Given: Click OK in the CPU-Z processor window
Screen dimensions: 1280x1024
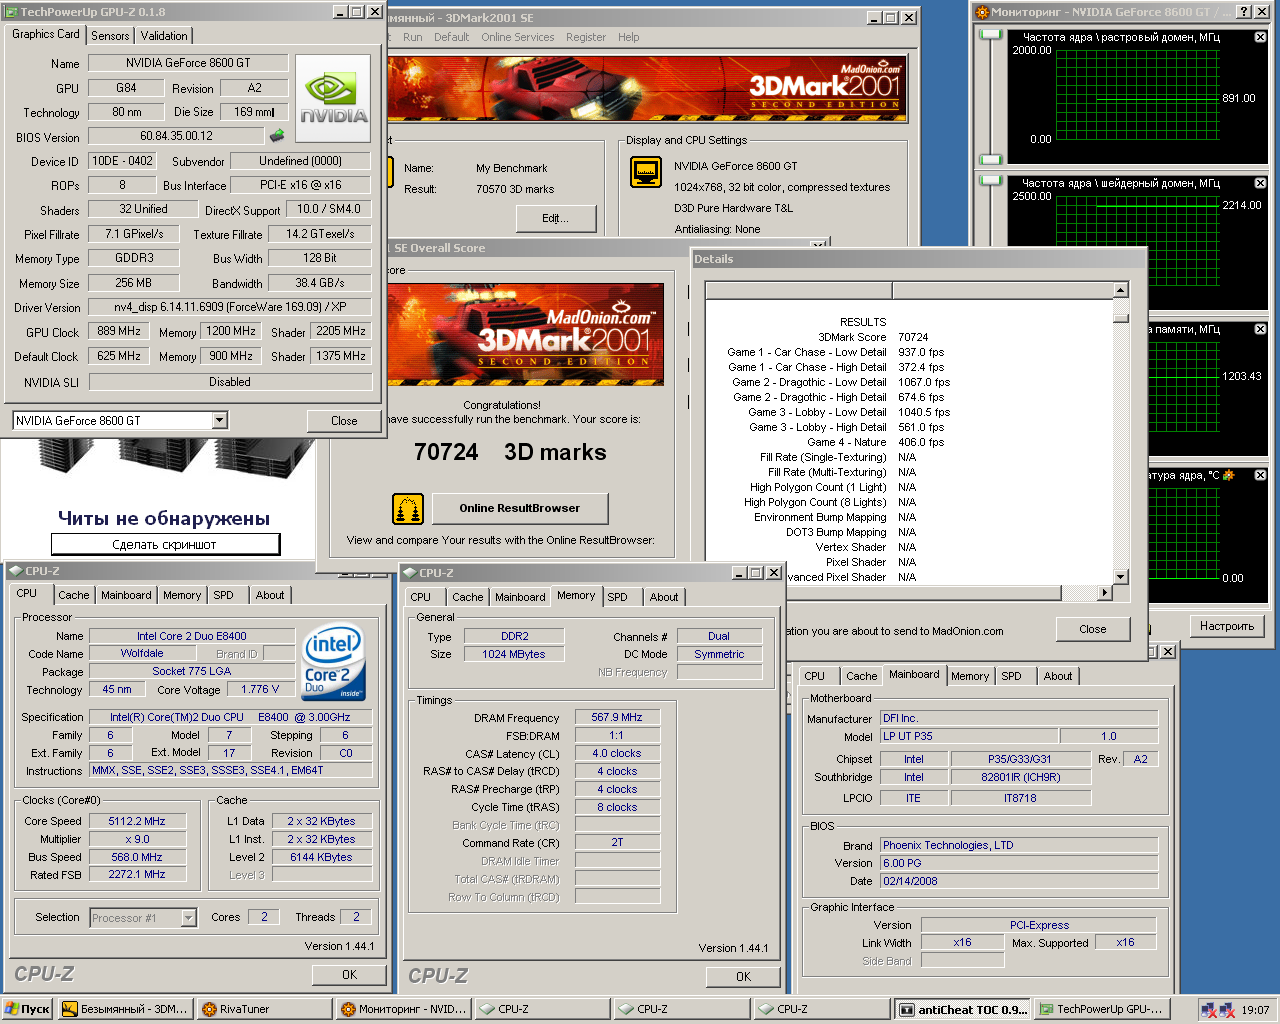Looking at the screenshot, I should [x=349, y=975].
